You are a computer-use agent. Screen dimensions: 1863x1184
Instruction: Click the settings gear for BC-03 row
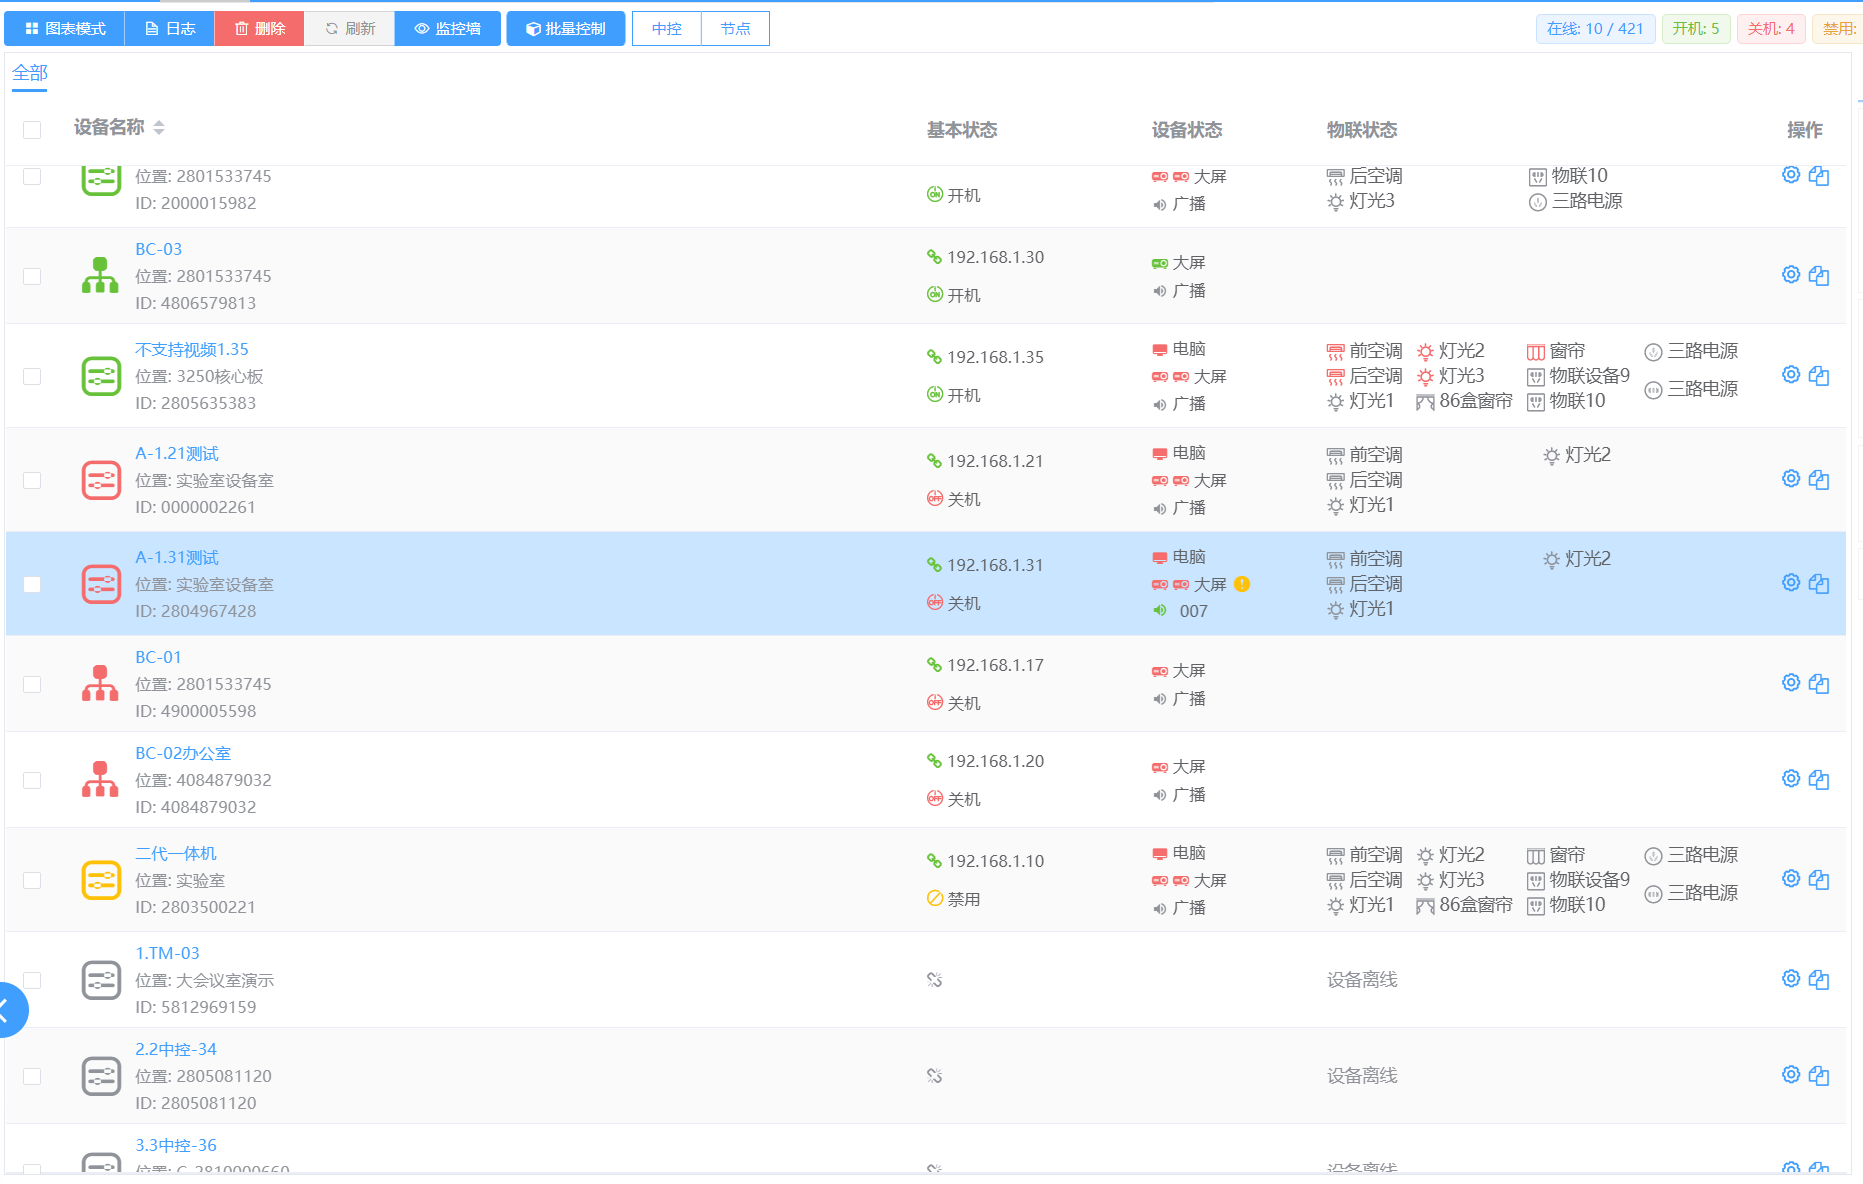point(1790,274)
